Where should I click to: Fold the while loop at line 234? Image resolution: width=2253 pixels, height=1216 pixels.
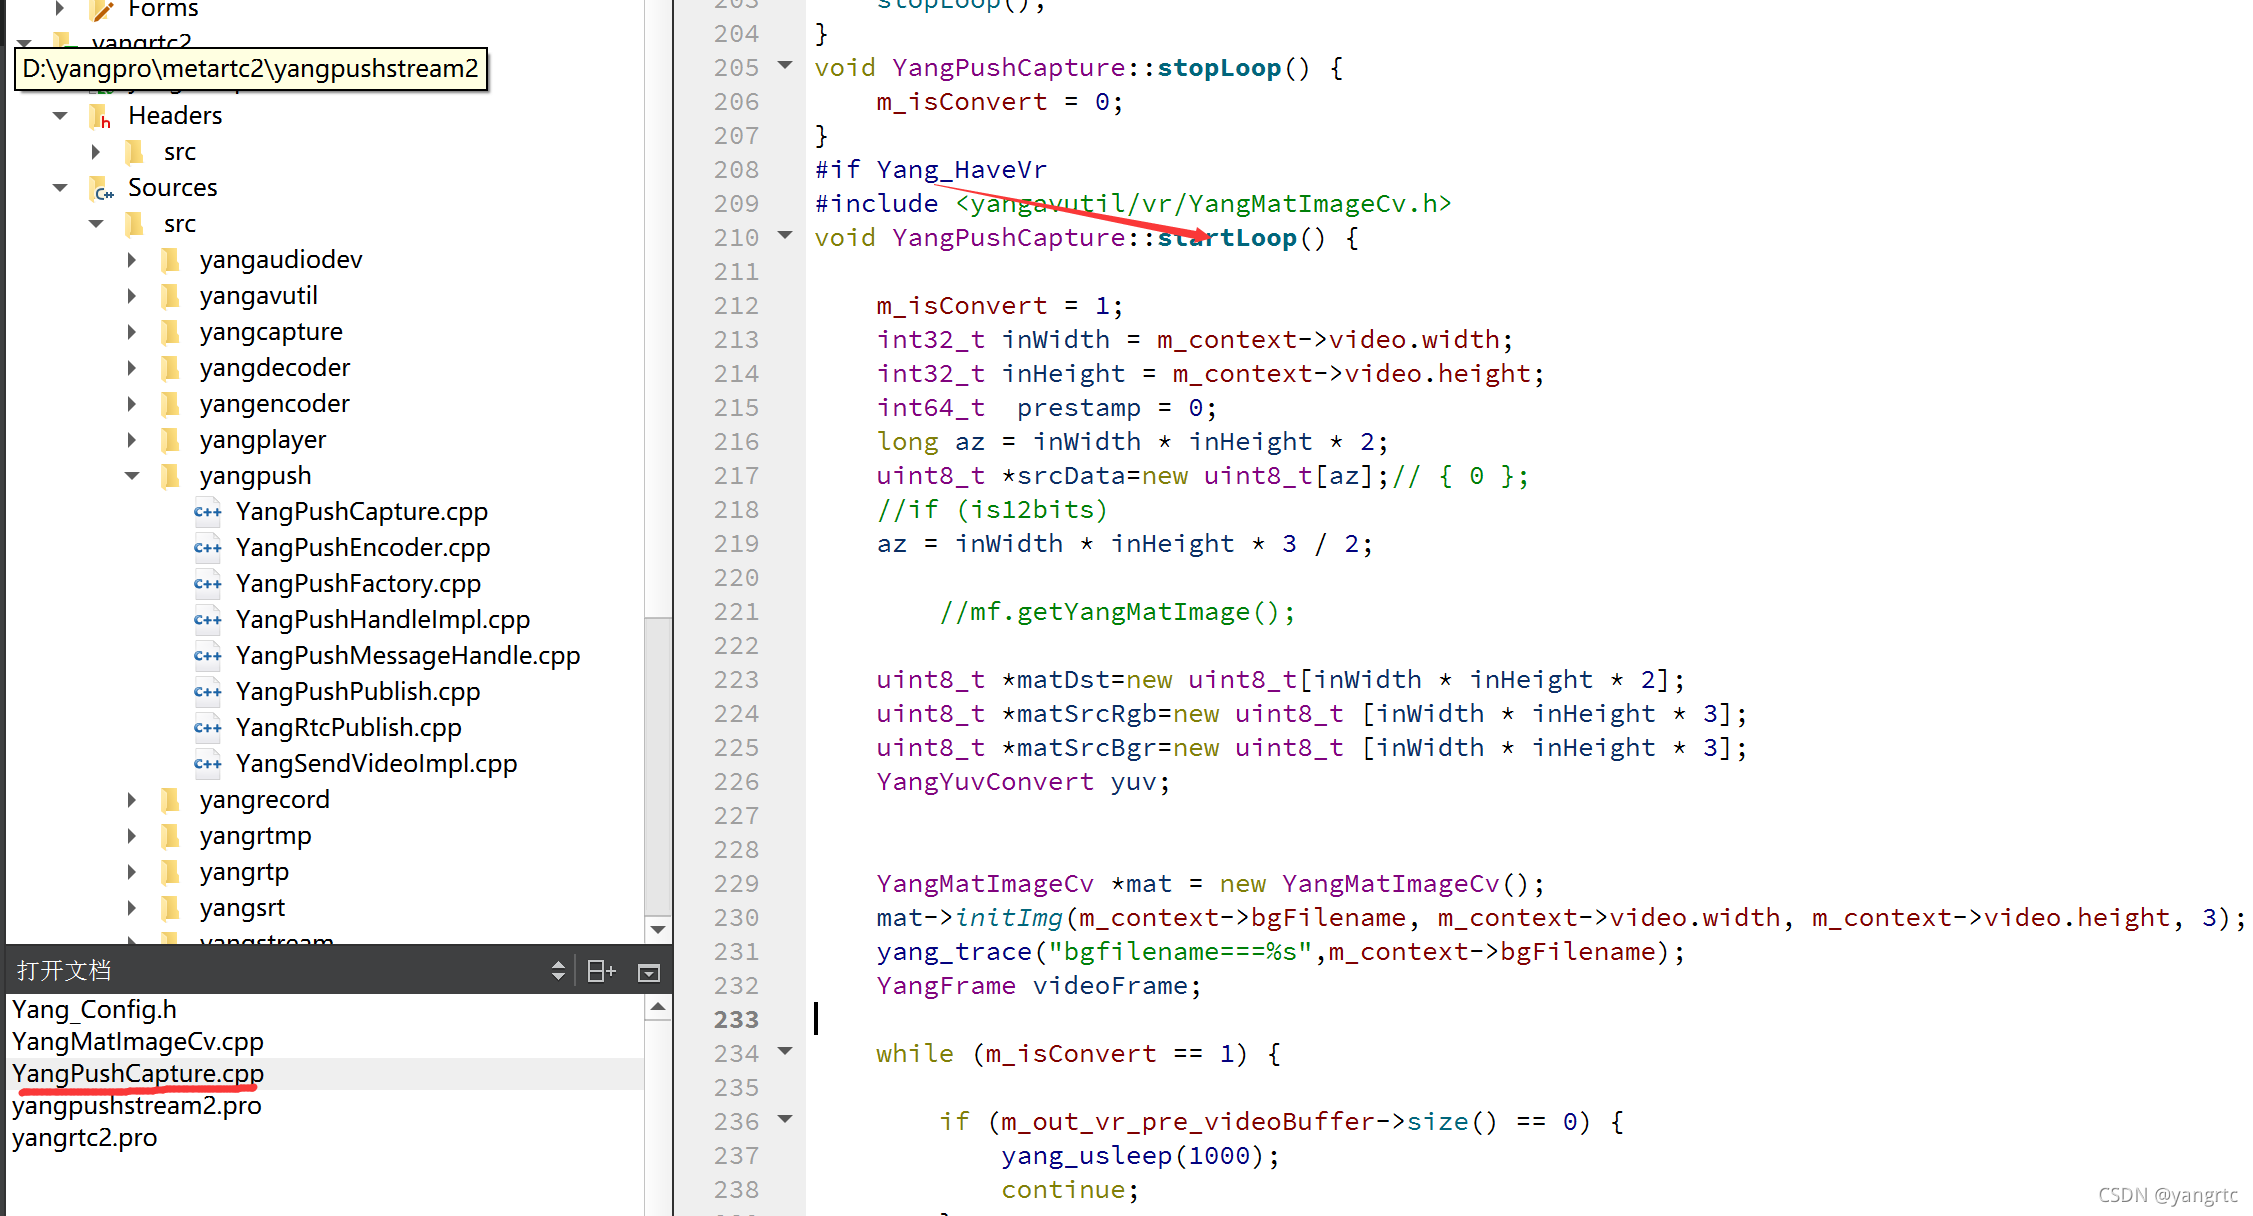[785, 1052]
